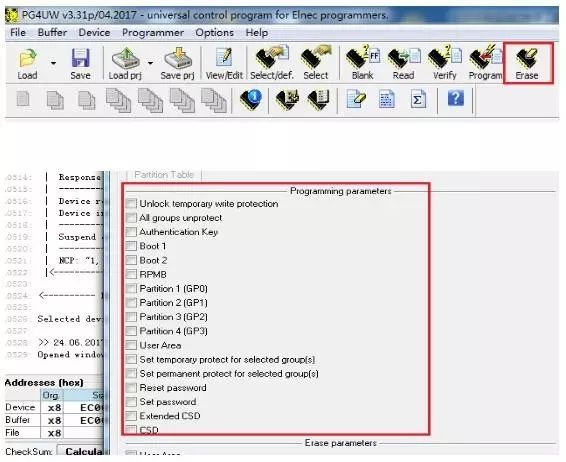Tick the RPMB checkbox
Viewport: 566px width, 462px height.
[x=132, y=274]
